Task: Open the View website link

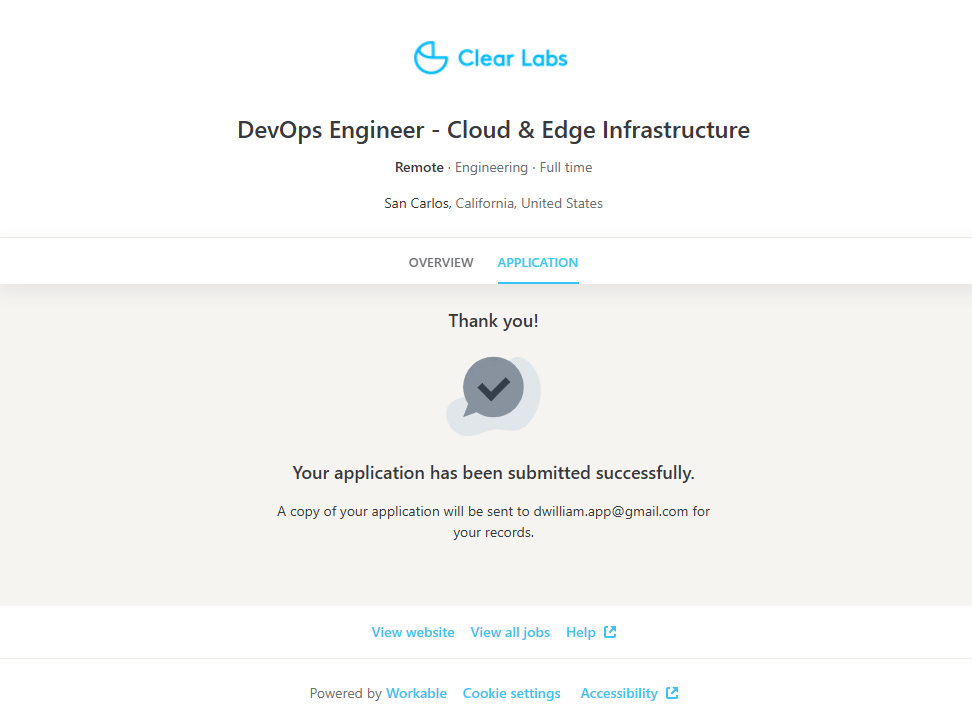Action: click(413, 633)
